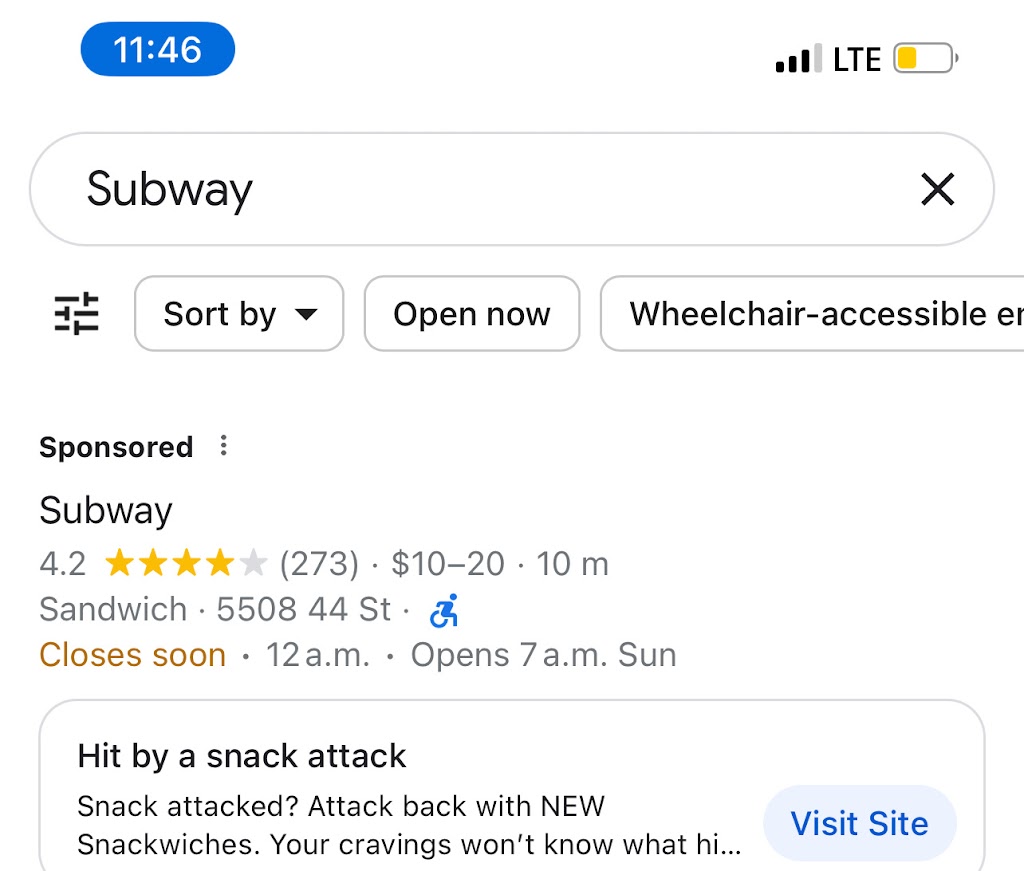Tap the blue 11:46 time pill
The width and height of the screenshot is (1024, 871).
pos(157,49)
